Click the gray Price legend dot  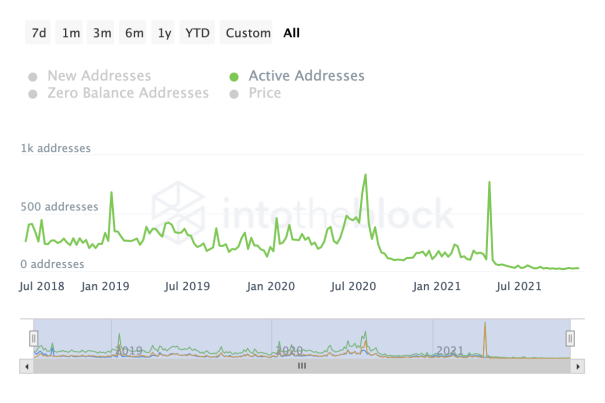(234, 94)
